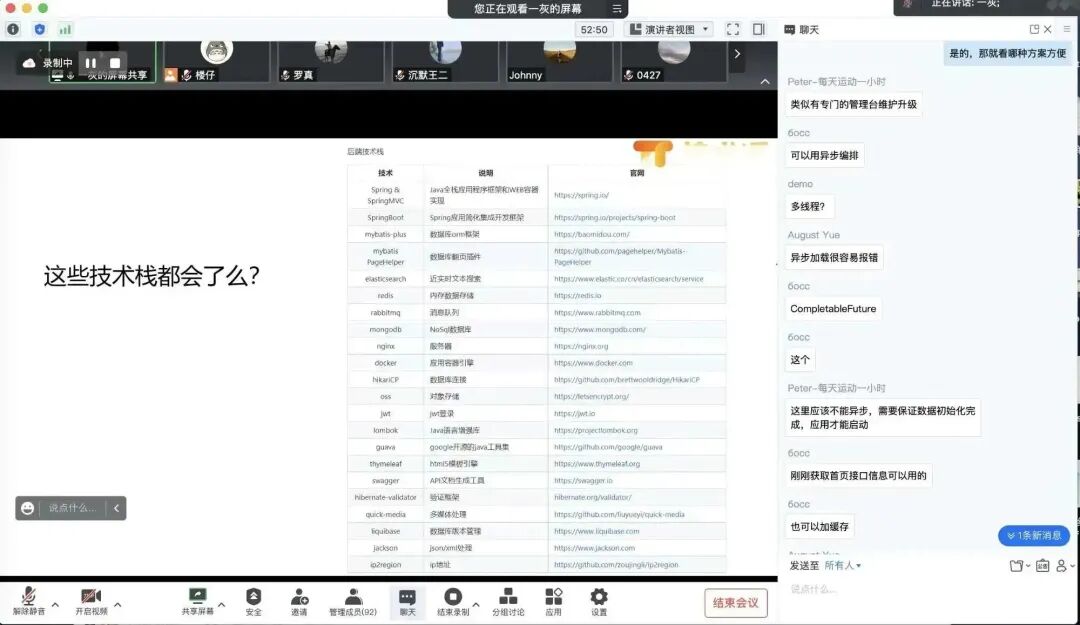This screenshot has height=625, width=1080.
Task: Open https://spring.io/ link in table
Action: click(x=581, y=195)
